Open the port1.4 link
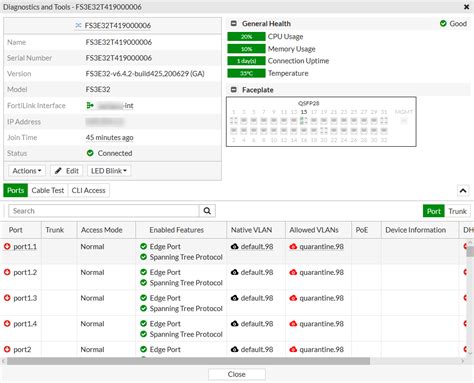The image size is (474, 383). [25, 324]
